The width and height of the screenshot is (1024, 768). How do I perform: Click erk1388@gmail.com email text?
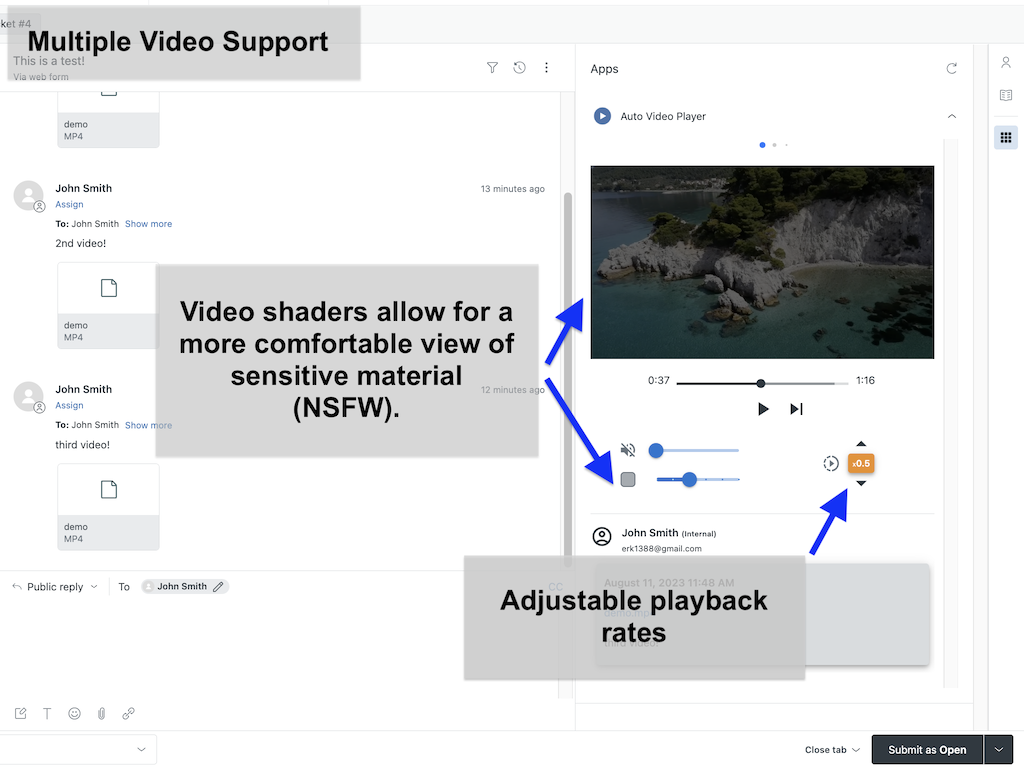coord(662,549)
